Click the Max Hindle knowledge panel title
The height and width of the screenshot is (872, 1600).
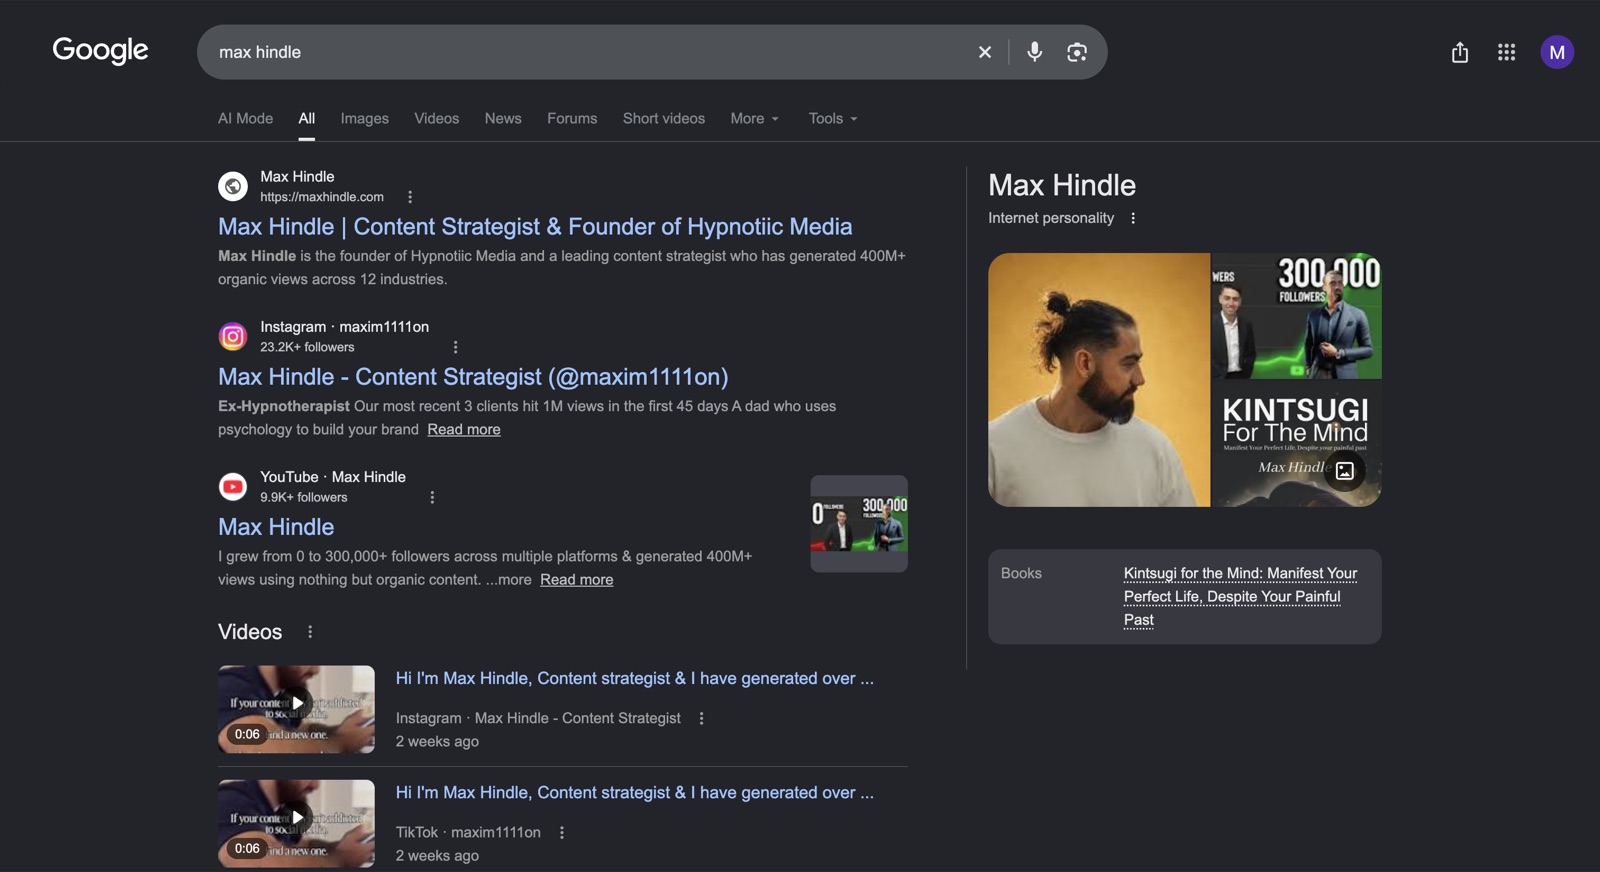click(1062, 185)
